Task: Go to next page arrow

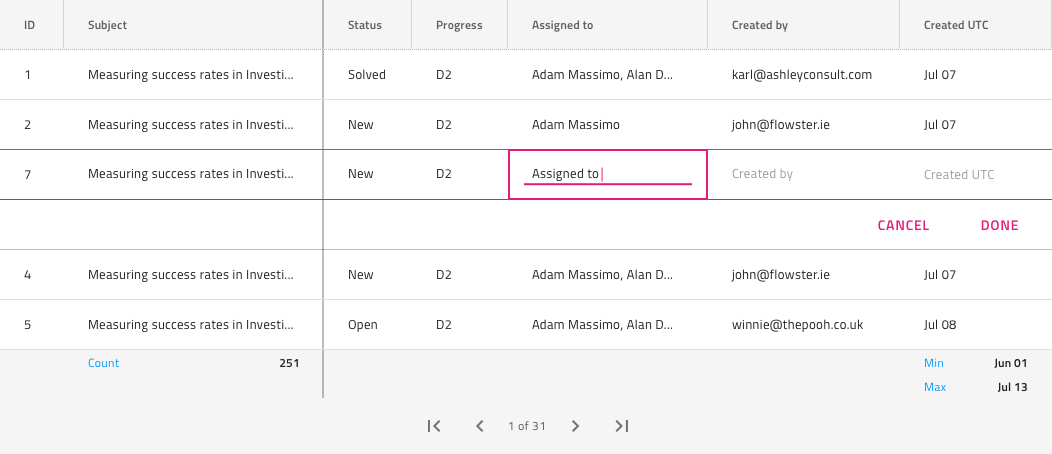Action: tap(575, 426)
